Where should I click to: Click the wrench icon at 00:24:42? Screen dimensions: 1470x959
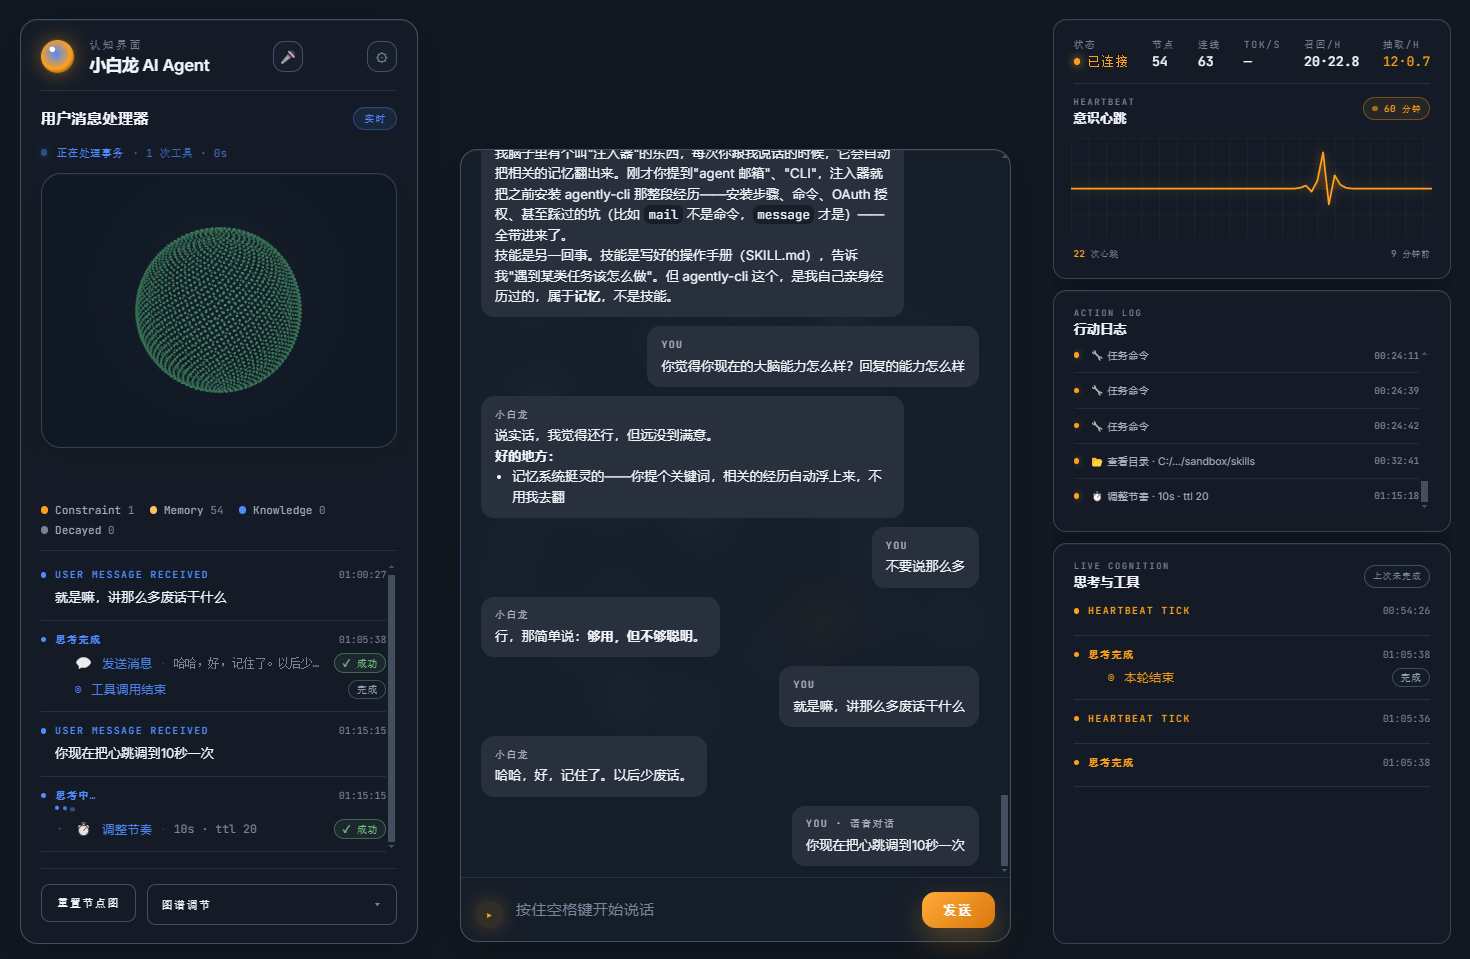click(x=1096, y=426)
